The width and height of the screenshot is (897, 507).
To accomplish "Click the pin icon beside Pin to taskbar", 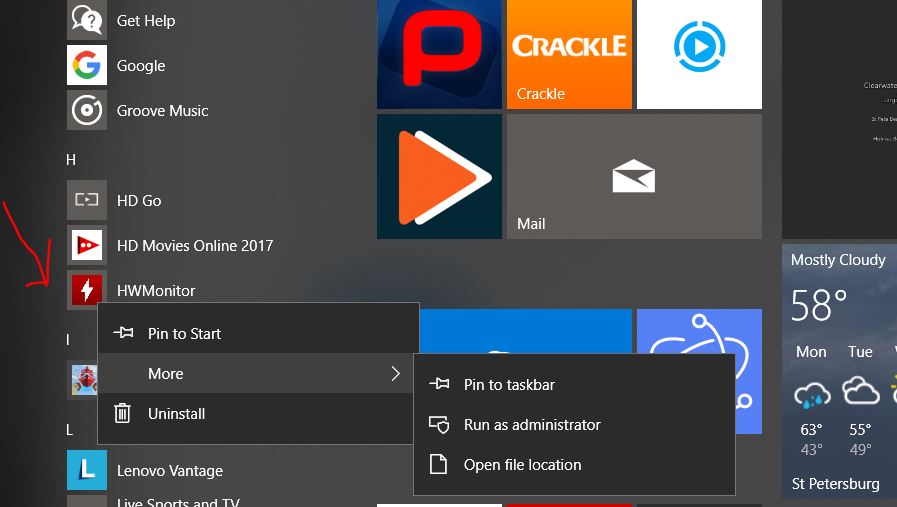I will [x=439, y=384].
